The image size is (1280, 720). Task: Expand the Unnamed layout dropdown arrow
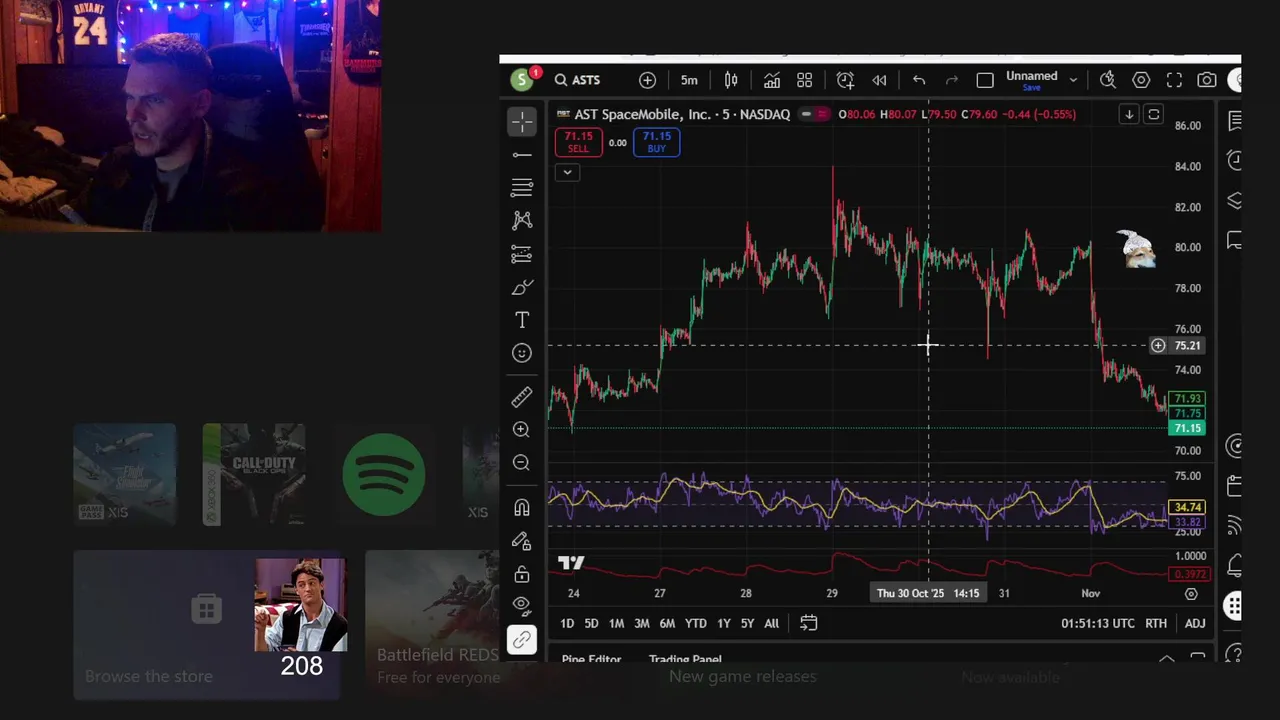point(1073,80)
